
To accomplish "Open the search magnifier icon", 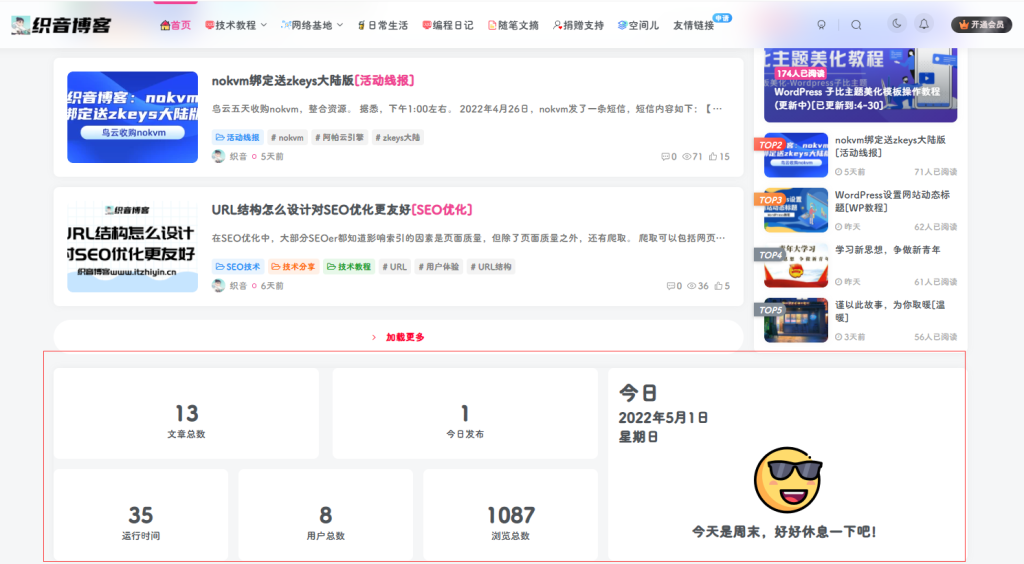I will coord(856,25).
